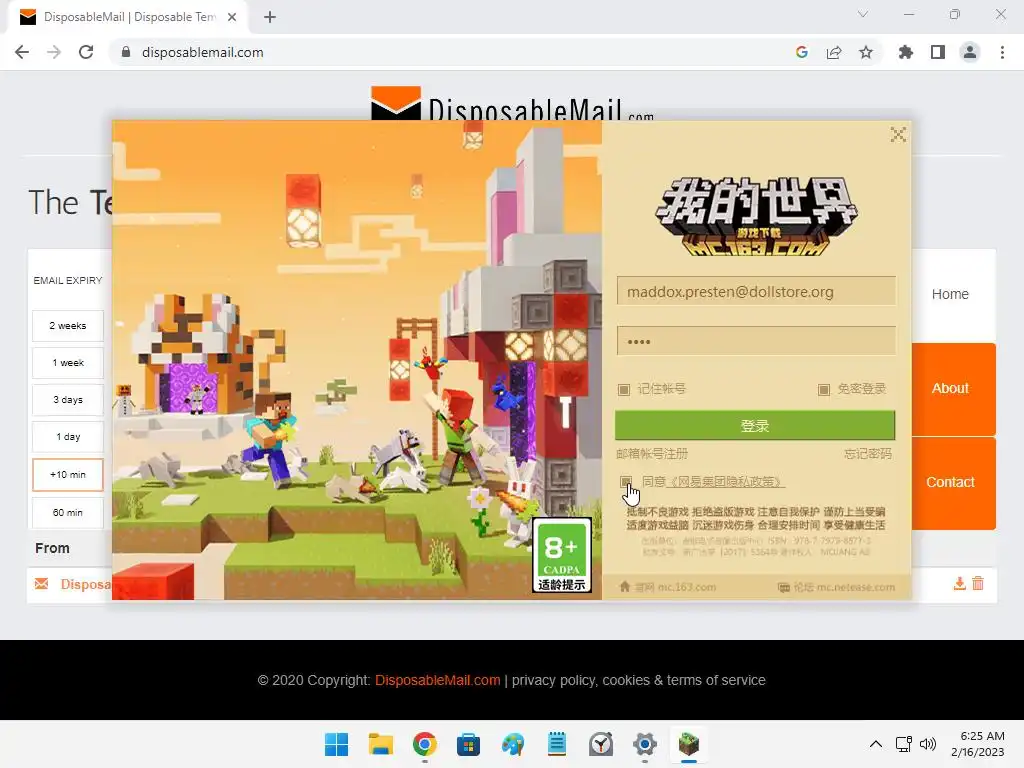
Task: Click the DisposableMail logo header
Action: (513, 104)
